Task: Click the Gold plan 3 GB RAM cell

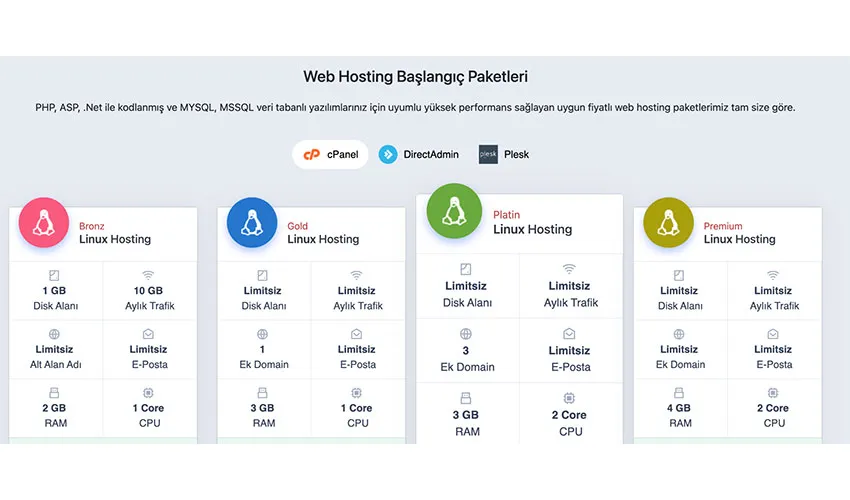Action: [263, 415]
